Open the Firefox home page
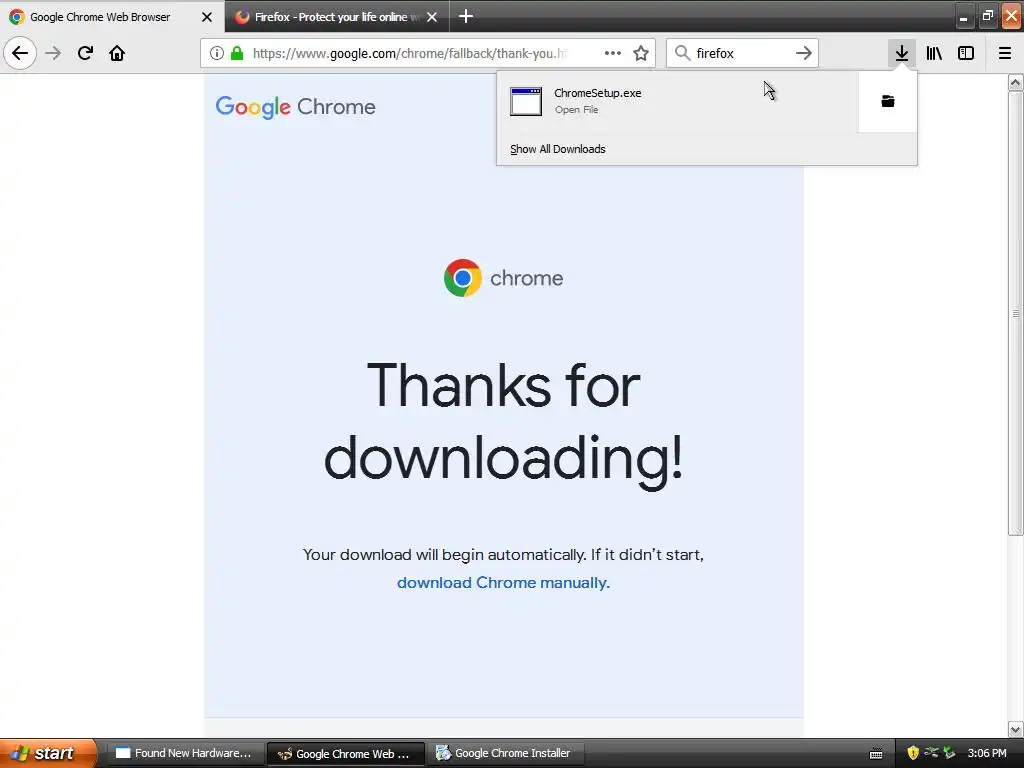The image size is (1024, 768). pos(117,53)
